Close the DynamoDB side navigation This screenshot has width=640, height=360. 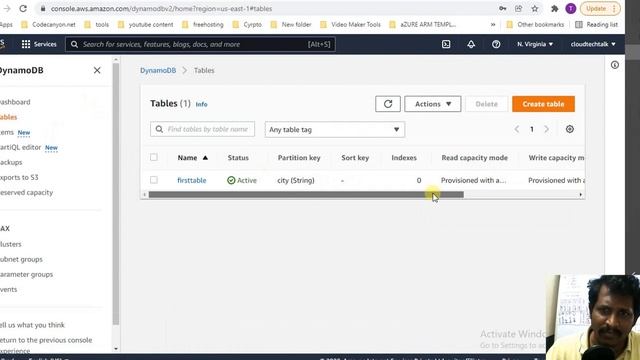tap(97, 70)
